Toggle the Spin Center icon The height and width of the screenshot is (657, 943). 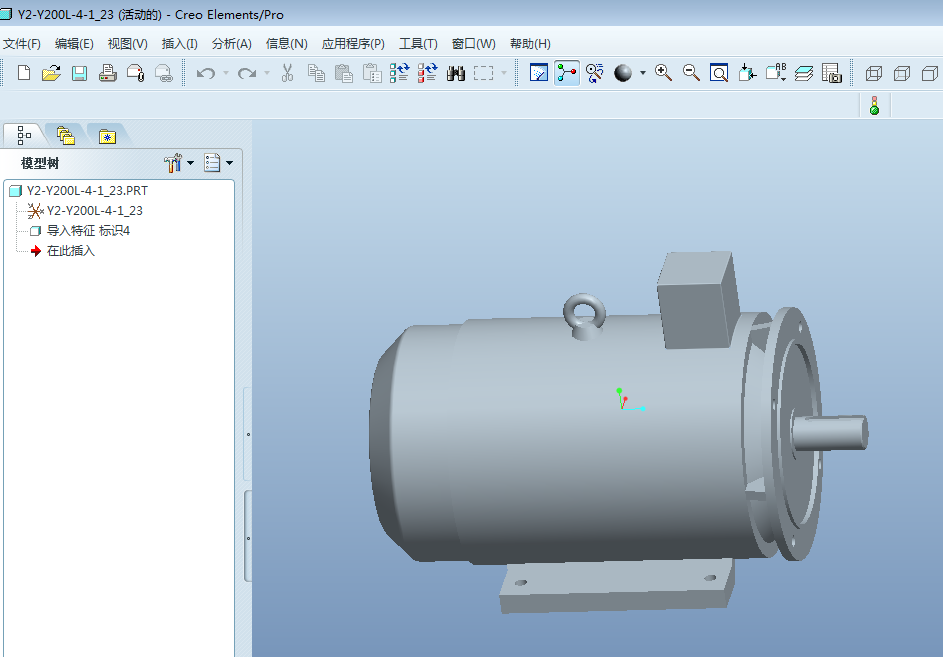click(x=567, y=73)
